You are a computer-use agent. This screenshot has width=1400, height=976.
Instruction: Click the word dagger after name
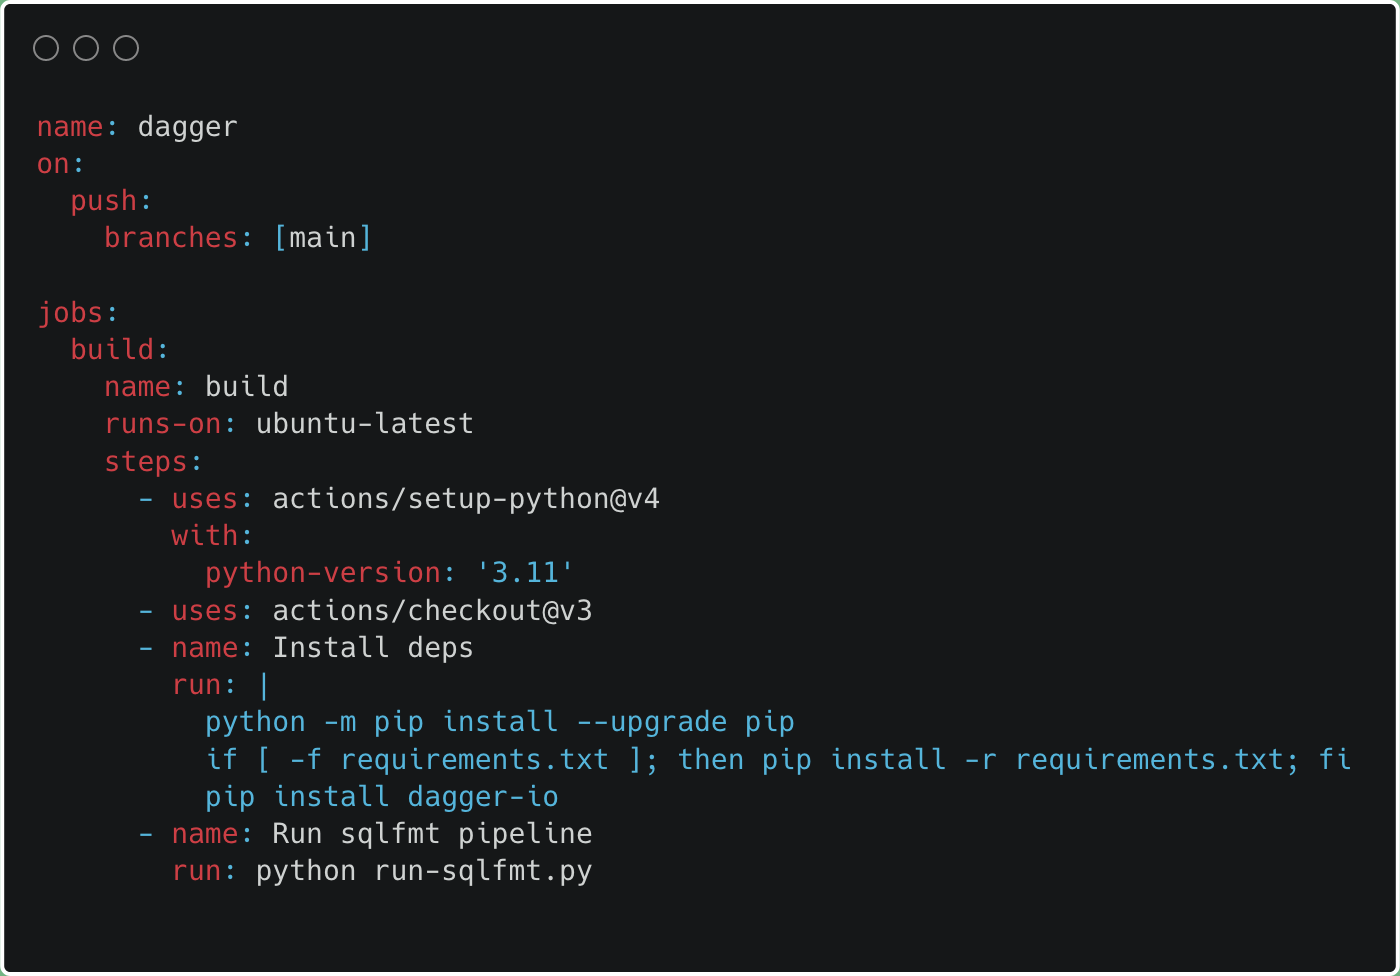(188, 128)
